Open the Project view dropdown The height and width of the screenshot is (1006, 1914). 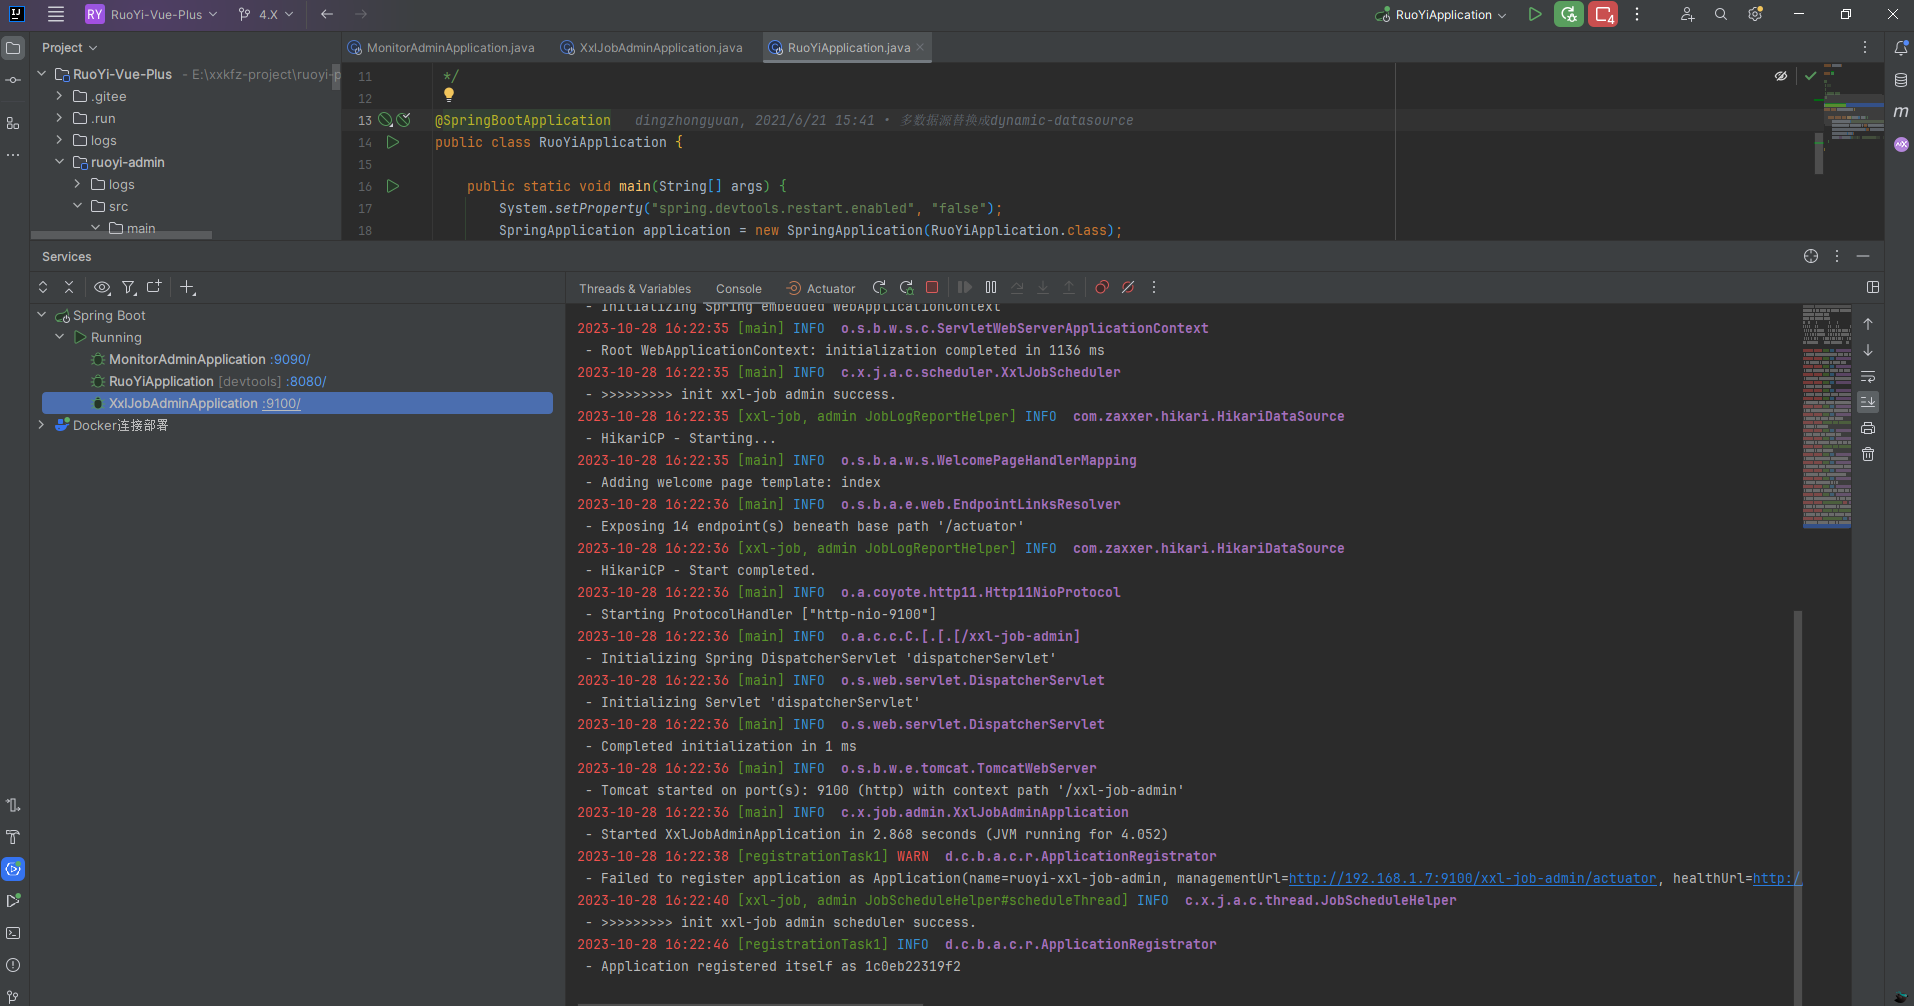(x=70, y=47)
